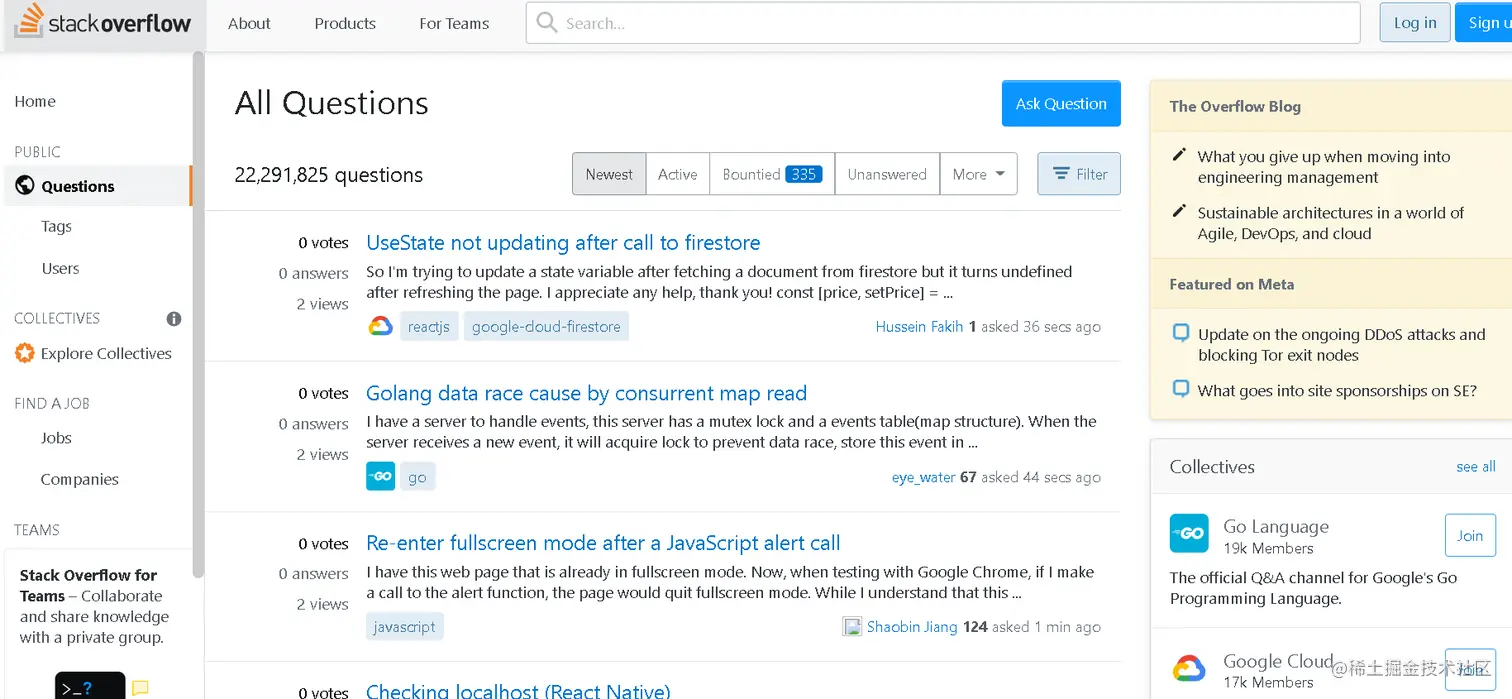Click the Stack Overflow logo
Image resolution: width=1512 pixels, height=699 pixels.
102,23
